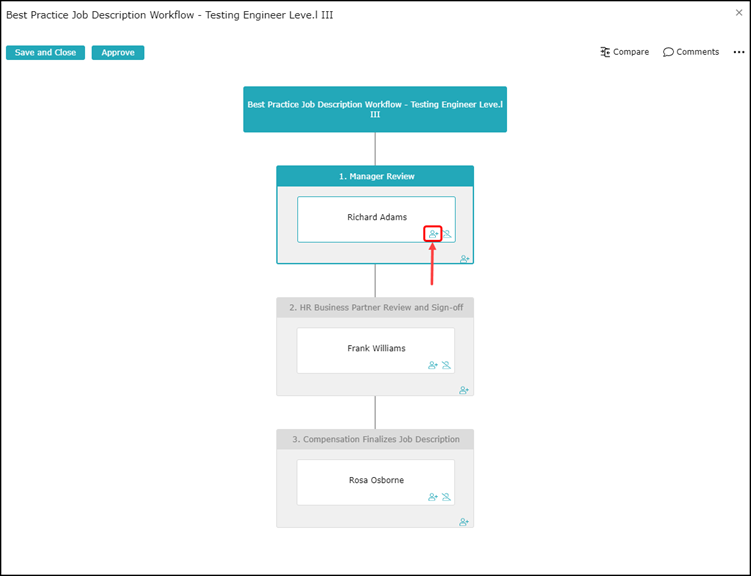Click the Save and Close button
This screenshot has width=751, height=576.
[45, 53]
